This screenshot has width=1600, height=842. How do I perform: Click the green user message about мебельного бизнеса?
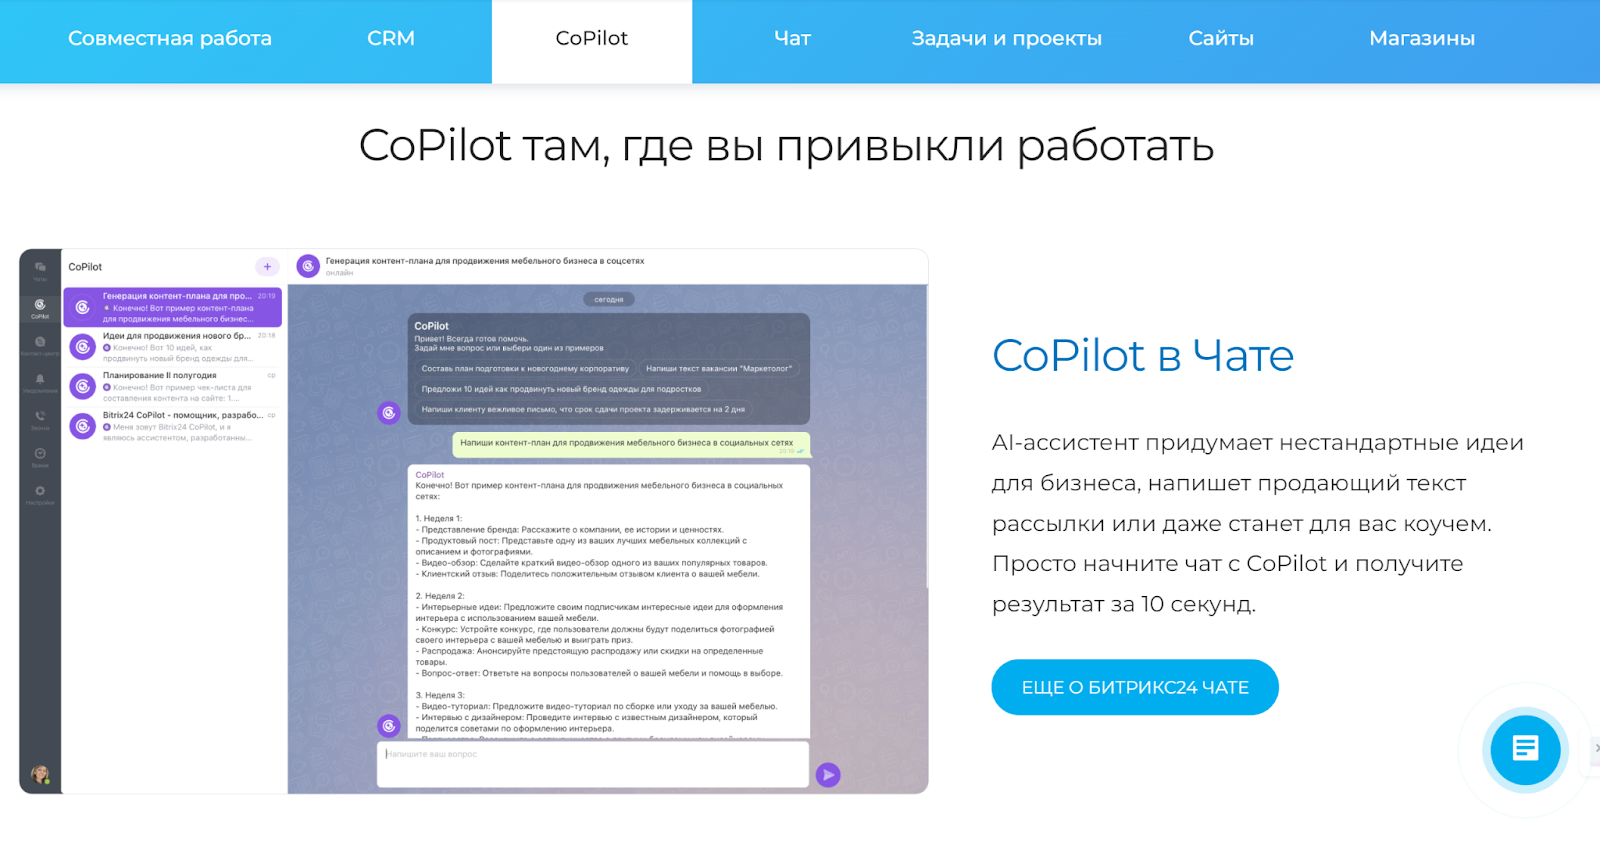pos(631,445)
